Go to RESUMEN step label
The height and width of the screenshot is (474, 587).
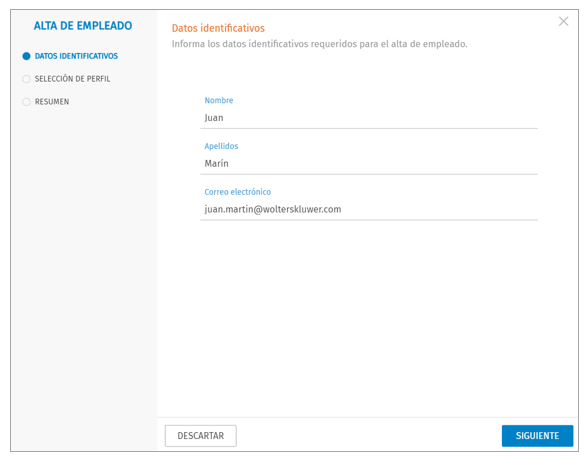click(52, 102)
